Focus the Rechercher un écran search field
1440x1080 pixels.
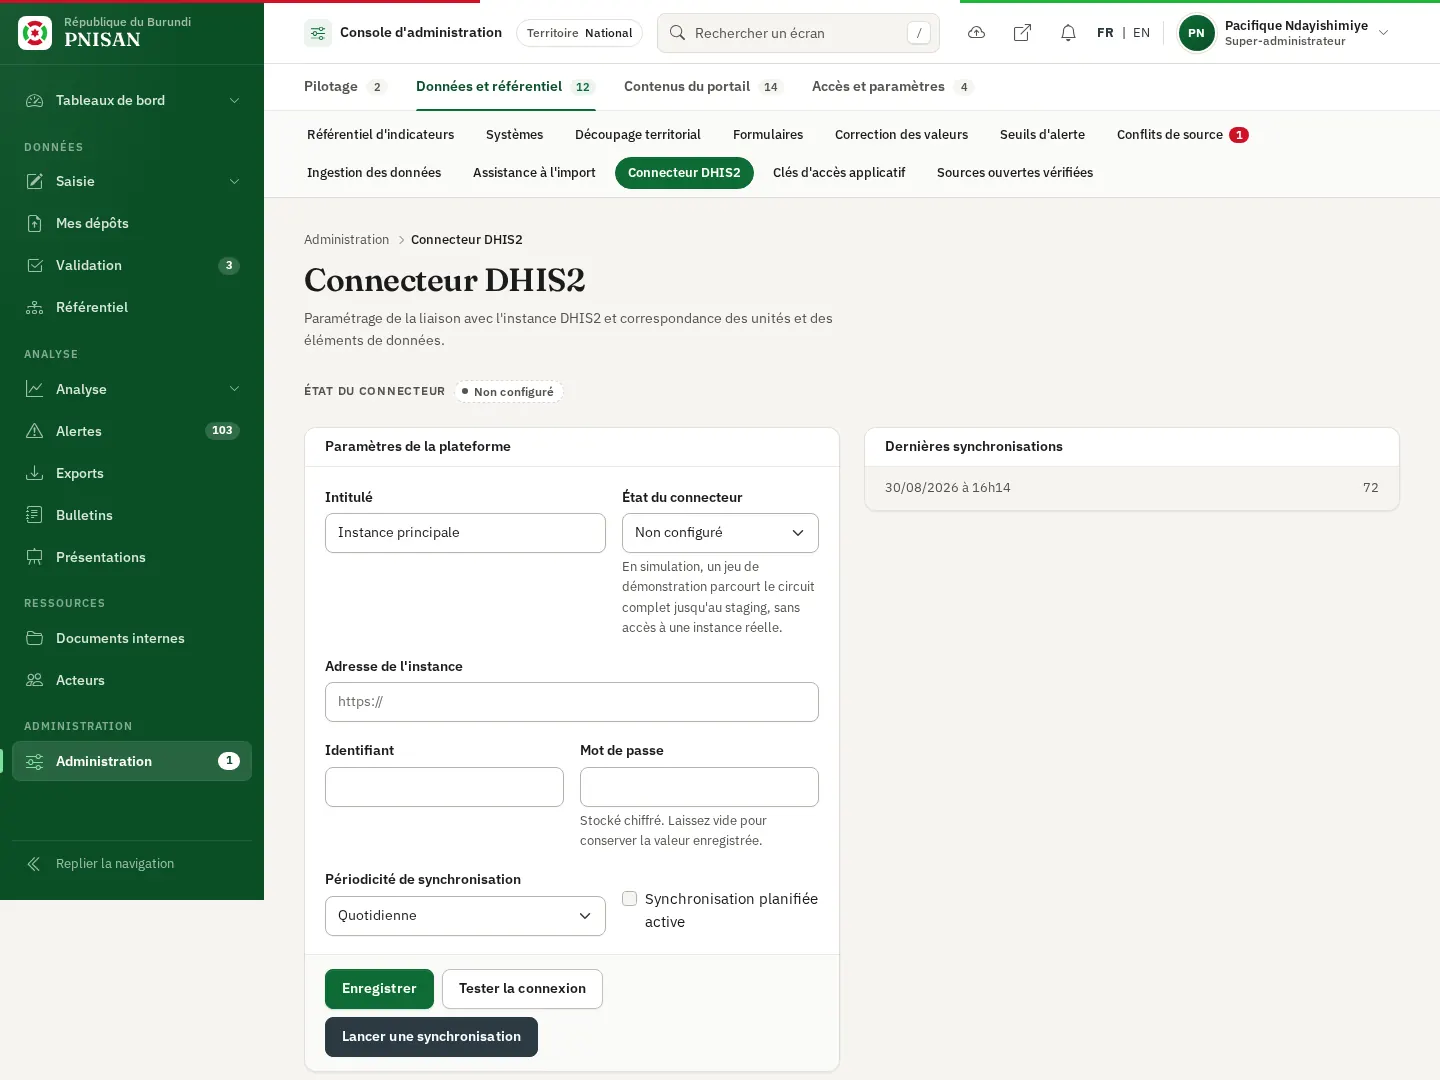coord(798,33)
